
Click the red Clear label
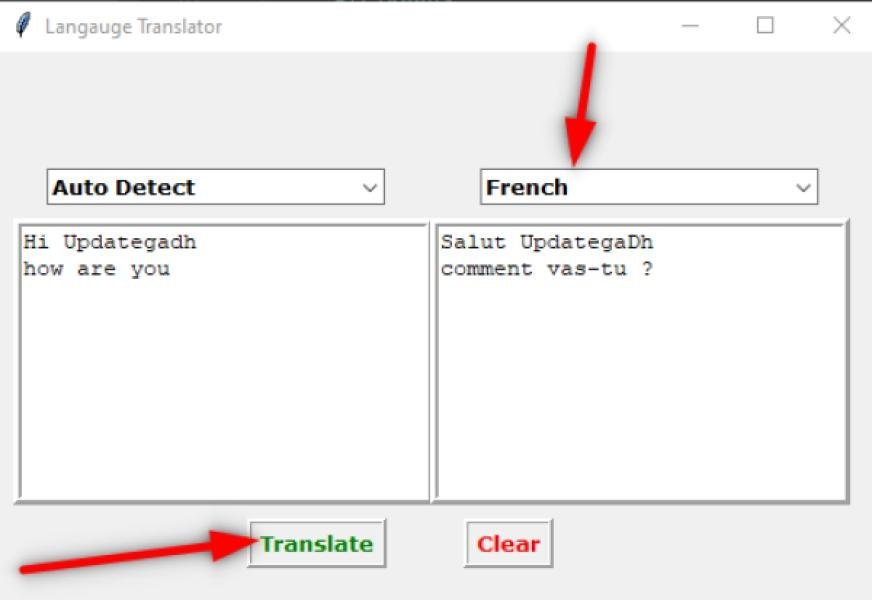coord(508,543)
